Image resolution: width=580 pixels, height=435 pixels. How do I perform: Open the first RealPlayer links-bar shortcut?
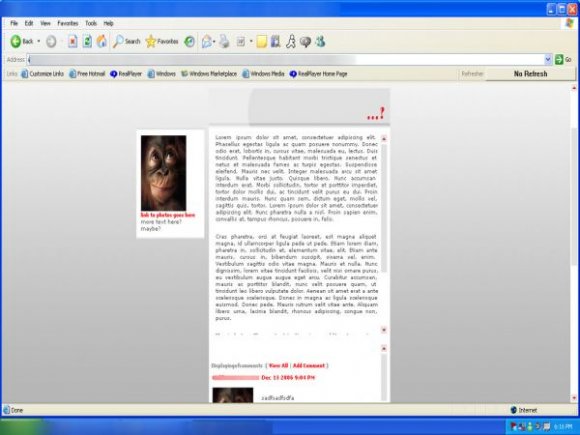pyautogui.click(x=126, y=74)
